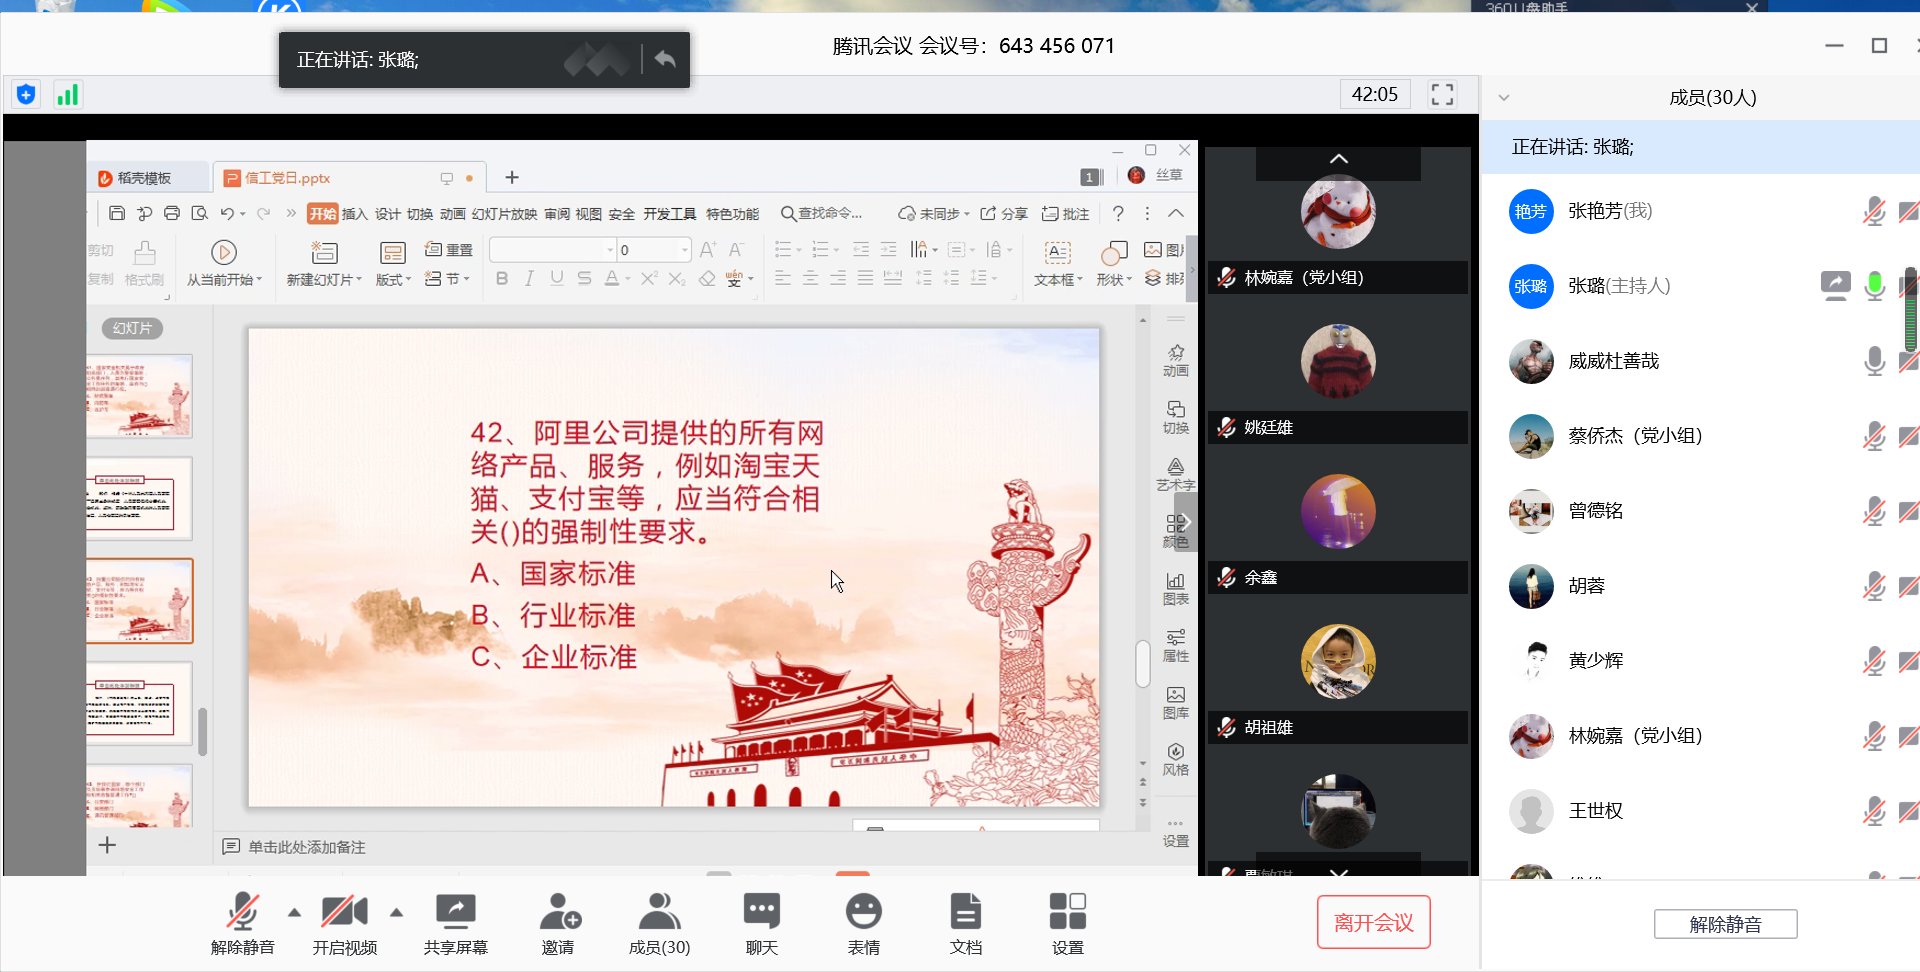Enter fullscreen view of the shared screen
Image resolution: width=1920 pixels, height=972 pixels.
[x=1442, y=95]
